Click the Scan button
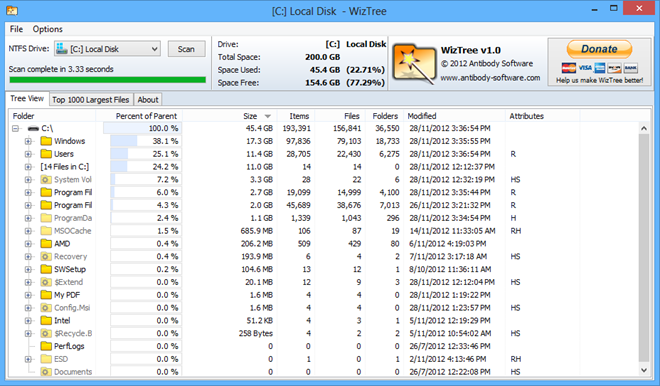 tap(186, 49)
